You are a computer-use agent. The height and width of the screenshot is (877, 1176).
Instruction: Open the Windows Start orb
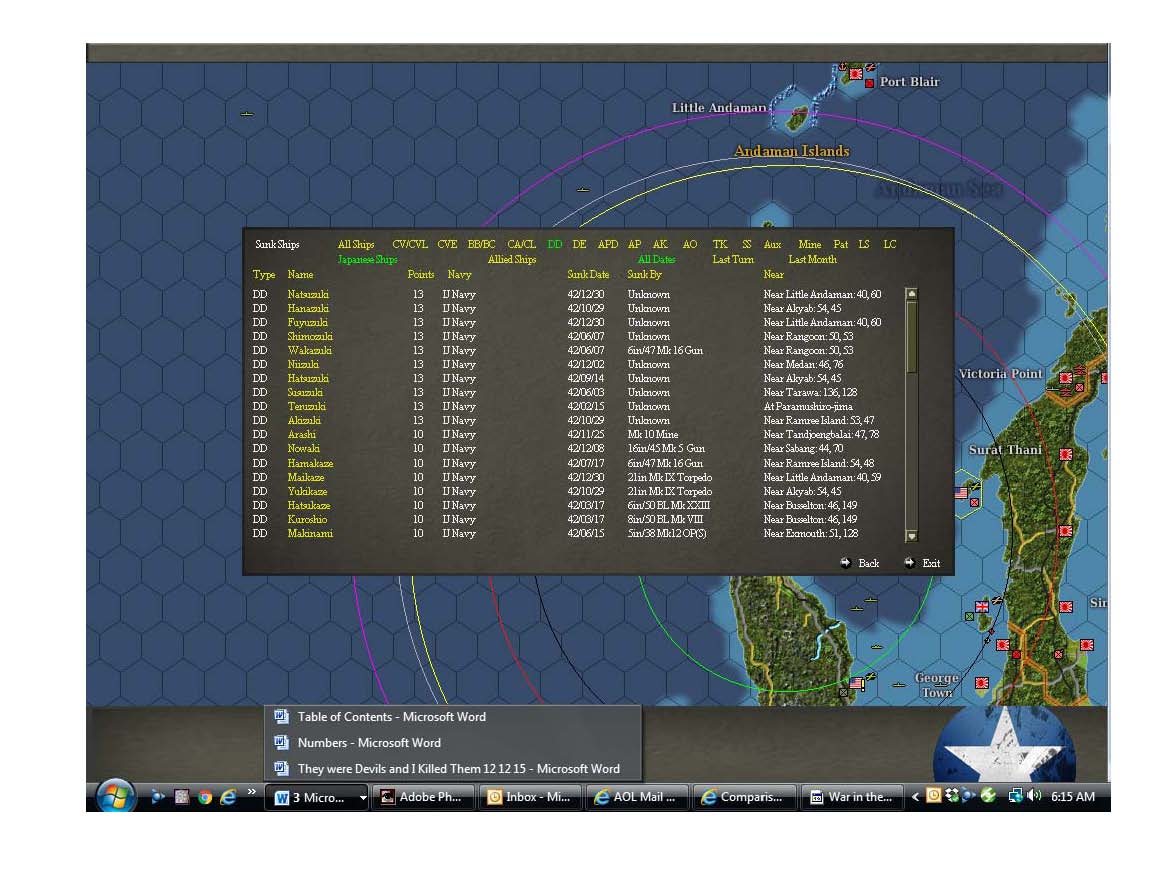coord(116,796)
